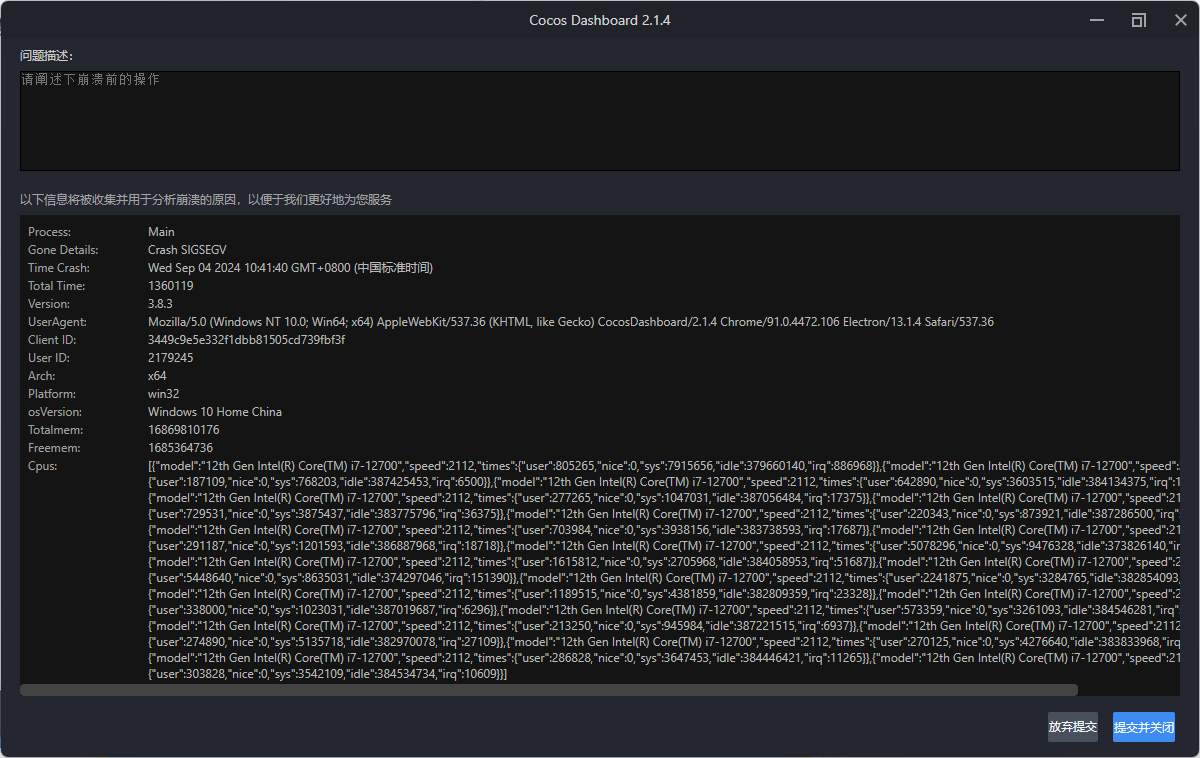Click the Time Crash label
Viewport: 1200px width, 758px height.
click(x=59, y=268)
